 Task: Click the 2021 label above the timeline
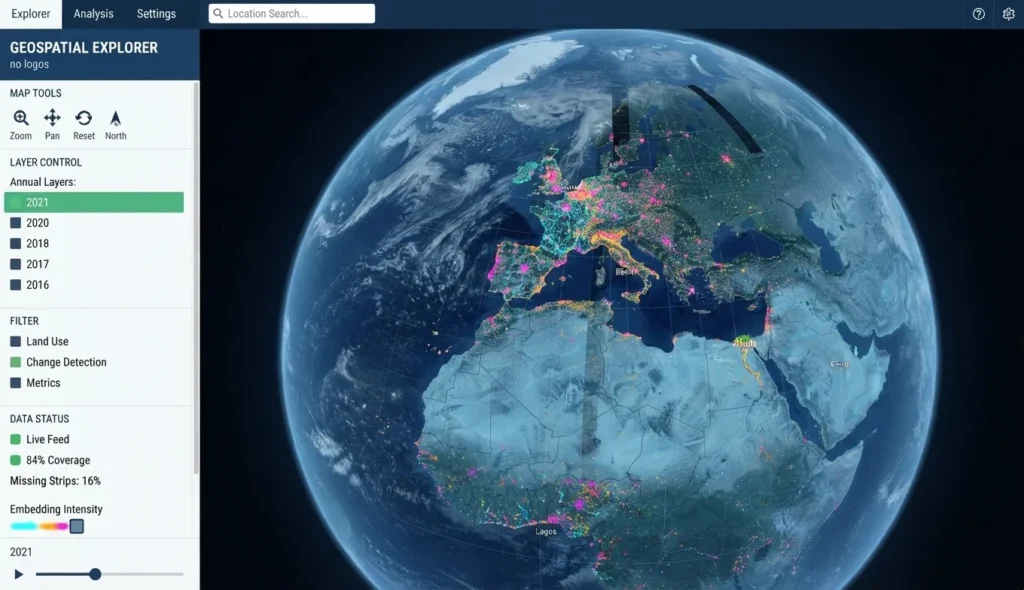coord(21,552)
